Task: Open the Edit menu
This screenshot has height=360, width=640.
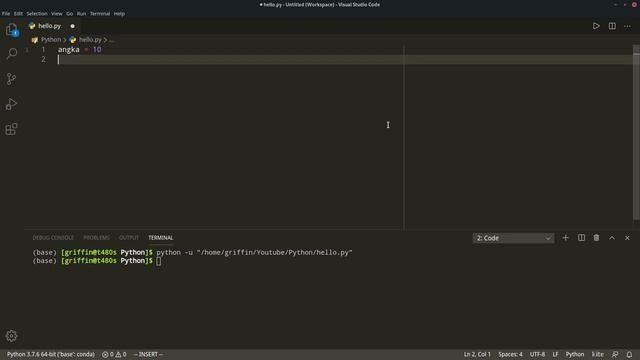Action: click(x=18, y=13)
